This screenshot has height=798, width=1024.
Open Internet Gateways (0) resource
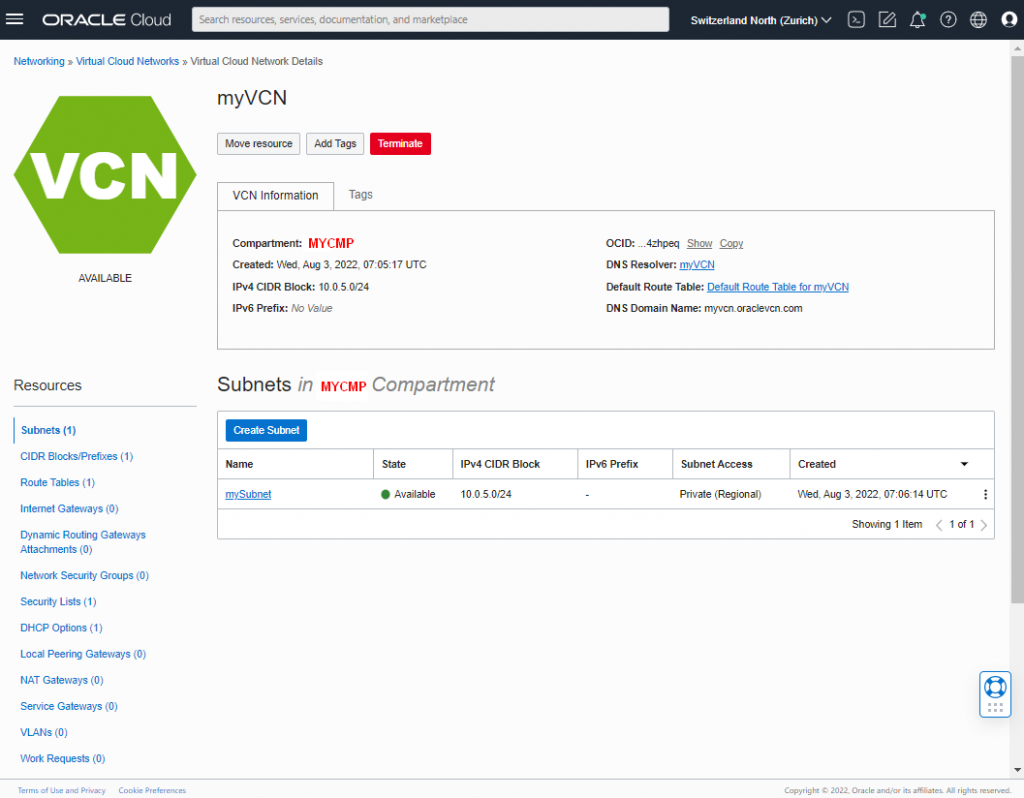point(69,509)
